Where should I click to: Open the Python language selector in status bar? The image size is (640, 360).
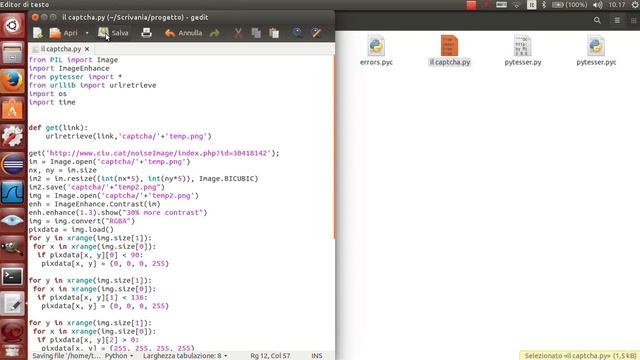click(119, 356)
